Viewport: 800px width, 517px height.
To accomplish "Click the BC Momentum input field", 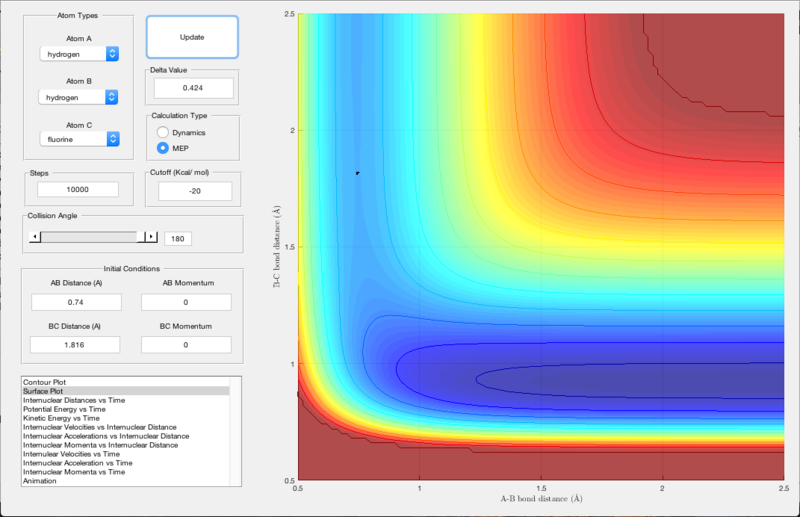I will tap(186, 344).
